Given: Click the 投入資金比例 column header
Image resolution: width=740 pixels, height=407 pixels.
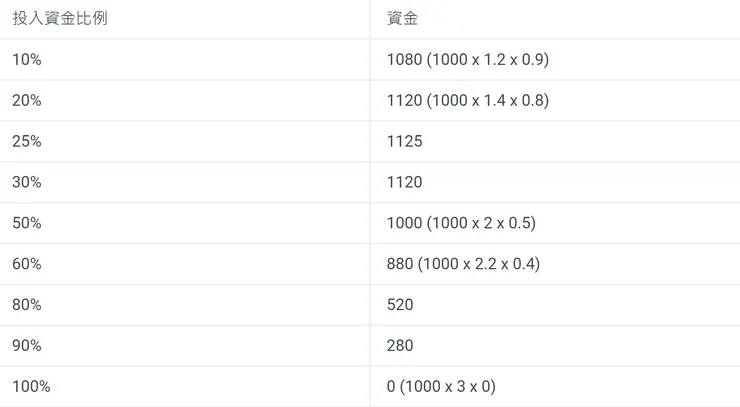Looking at the screenshot, I should click(59, 19).
